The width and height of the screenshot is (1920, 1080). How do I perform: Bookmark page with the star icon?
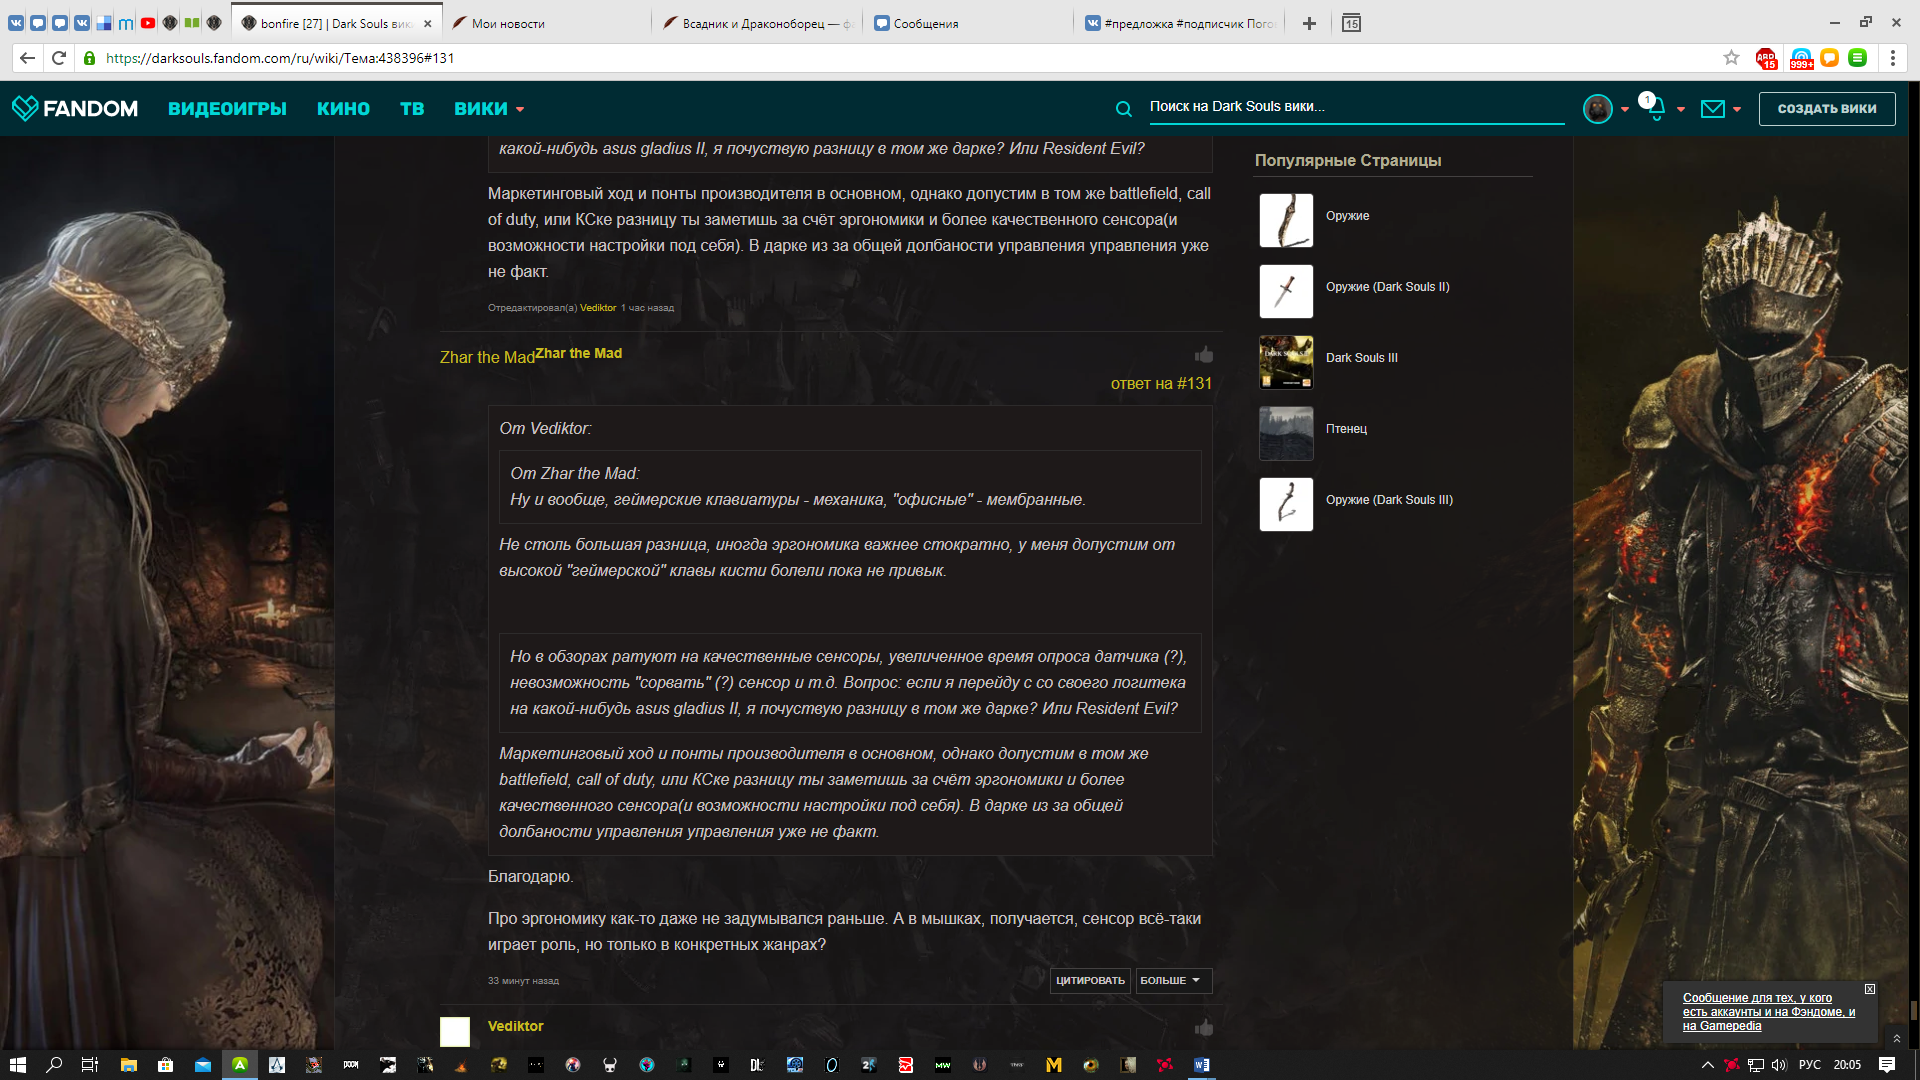click(1731, 58)
